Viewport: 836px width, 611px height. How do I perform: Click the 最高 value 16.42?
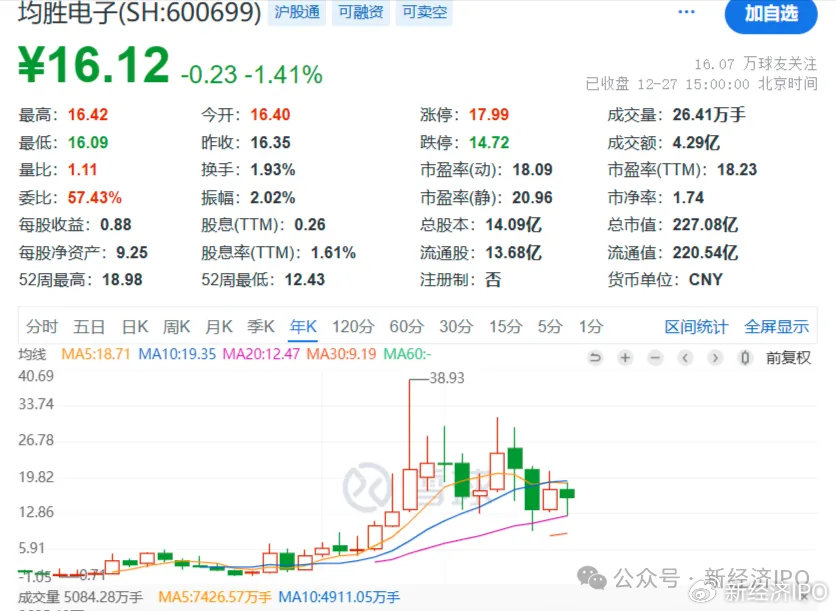[88, 115]
